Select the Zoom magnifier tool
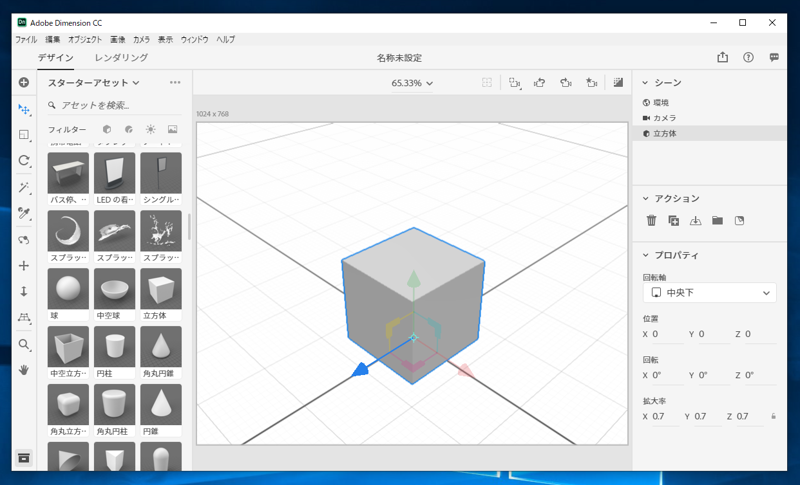Viewport: 800px width, 485px height. (24, 345)
